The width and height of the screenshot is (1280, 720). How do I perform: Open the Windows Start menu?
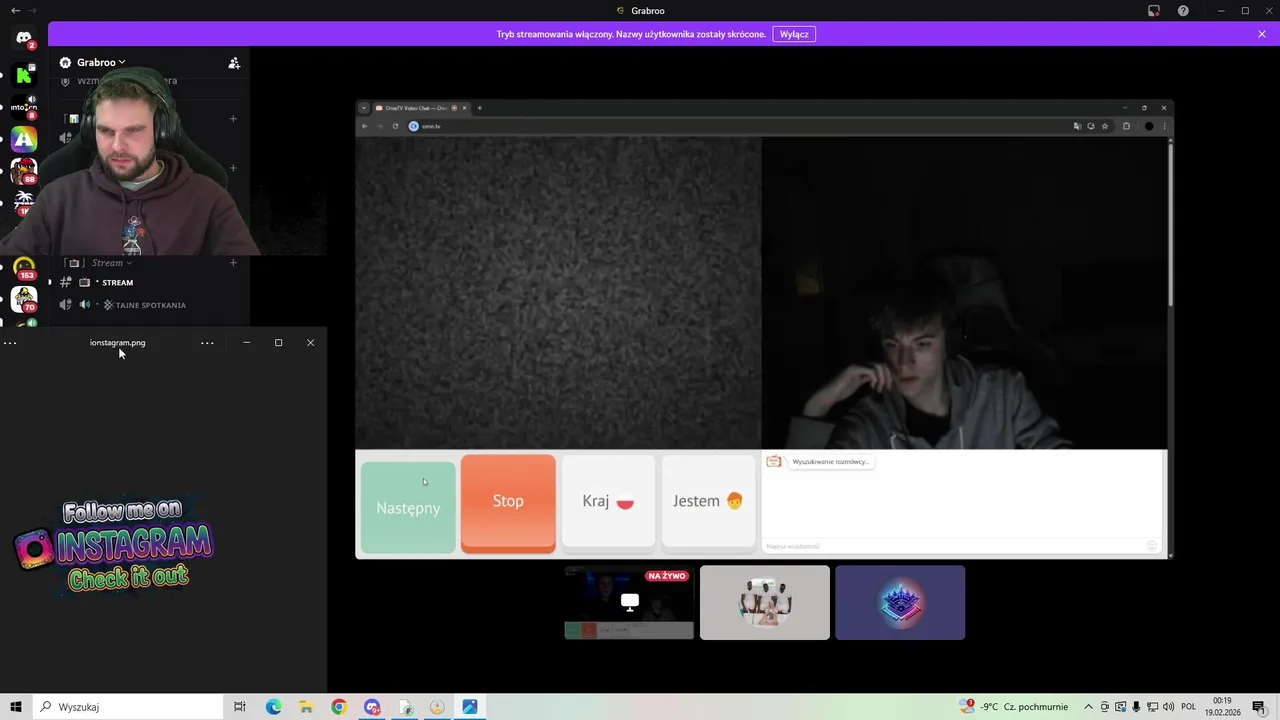(16, 707)
